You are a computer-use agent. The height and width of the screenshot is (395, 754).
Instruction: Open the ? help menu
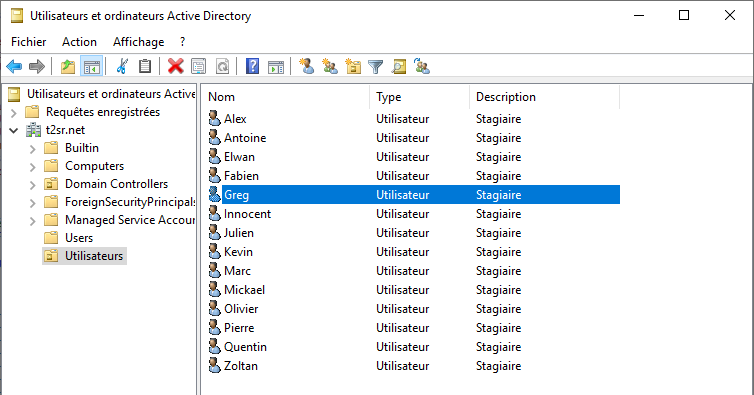pos(183,42)
